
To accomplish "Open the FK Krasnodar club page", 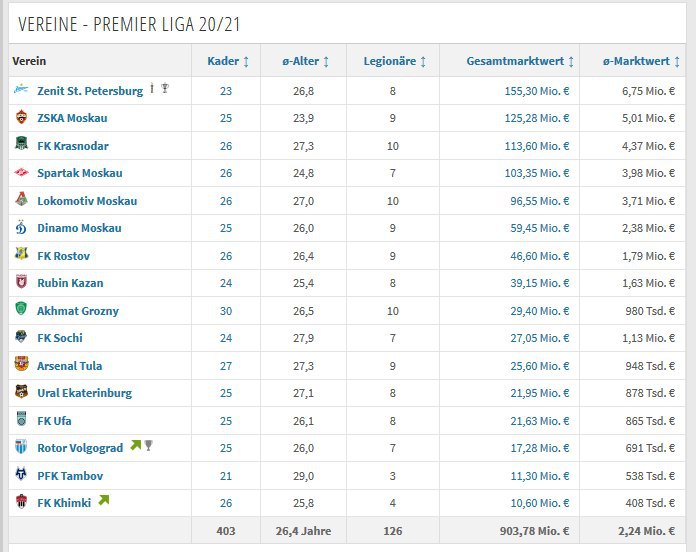I will (73, 146).
